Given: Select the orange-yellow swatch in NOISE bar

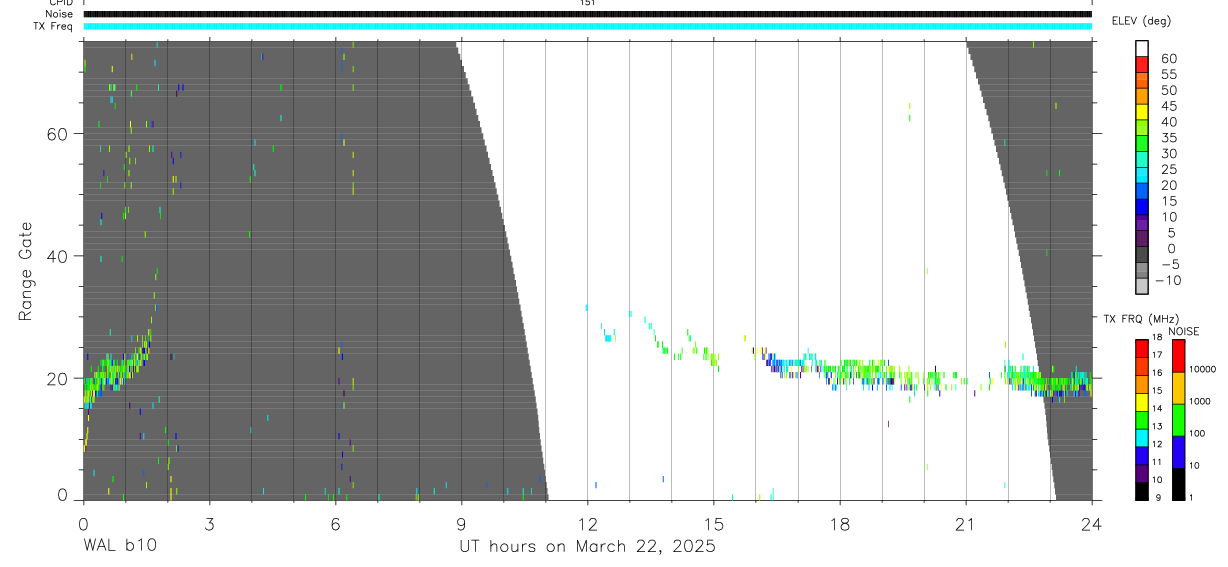Looking at the screenshot, I should pos(1178,388).
